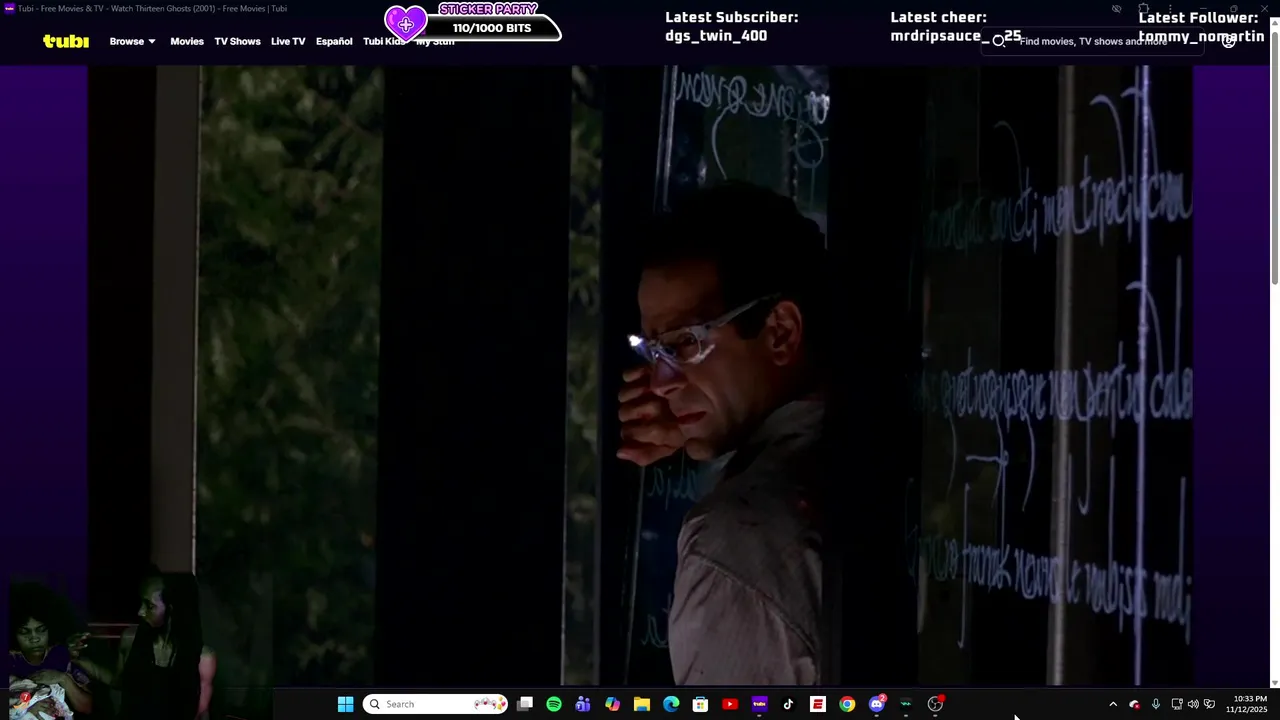This screenshot has height=720, width=1280.
Task: Click the taskbar Search box
Action: point(435,704)
